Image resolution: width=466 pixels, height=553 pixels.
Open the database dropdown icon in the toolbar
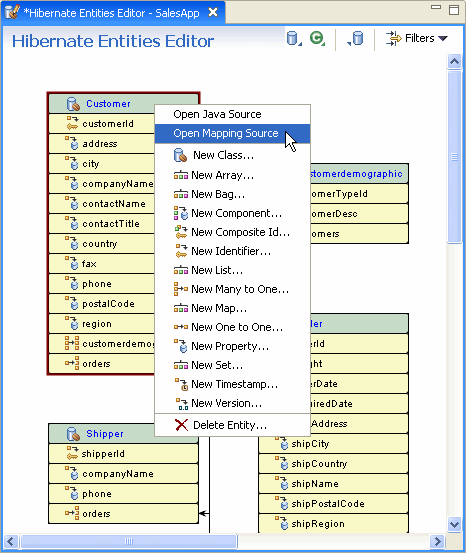coord(294,38)
